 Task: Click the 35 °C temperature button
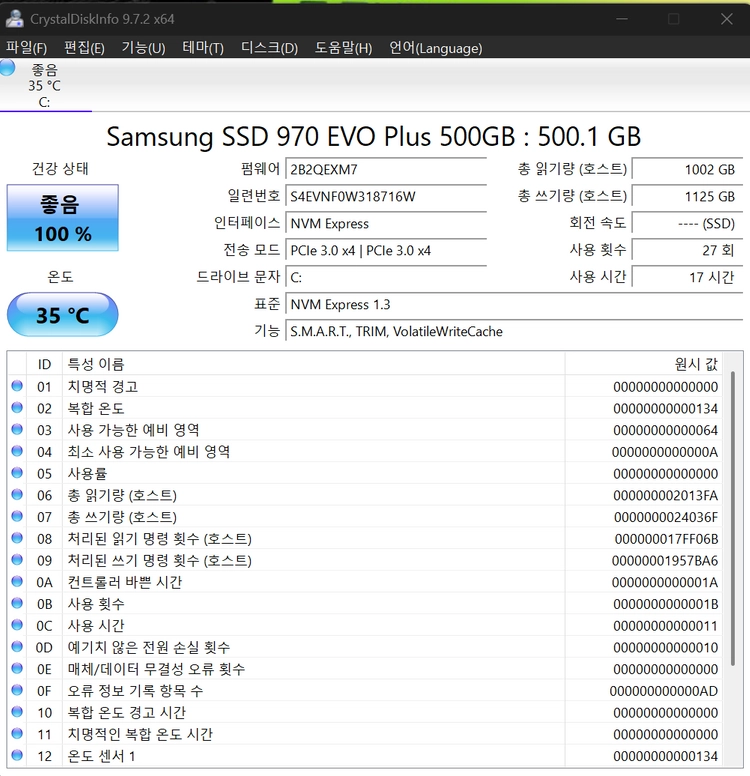coord(63,315)
